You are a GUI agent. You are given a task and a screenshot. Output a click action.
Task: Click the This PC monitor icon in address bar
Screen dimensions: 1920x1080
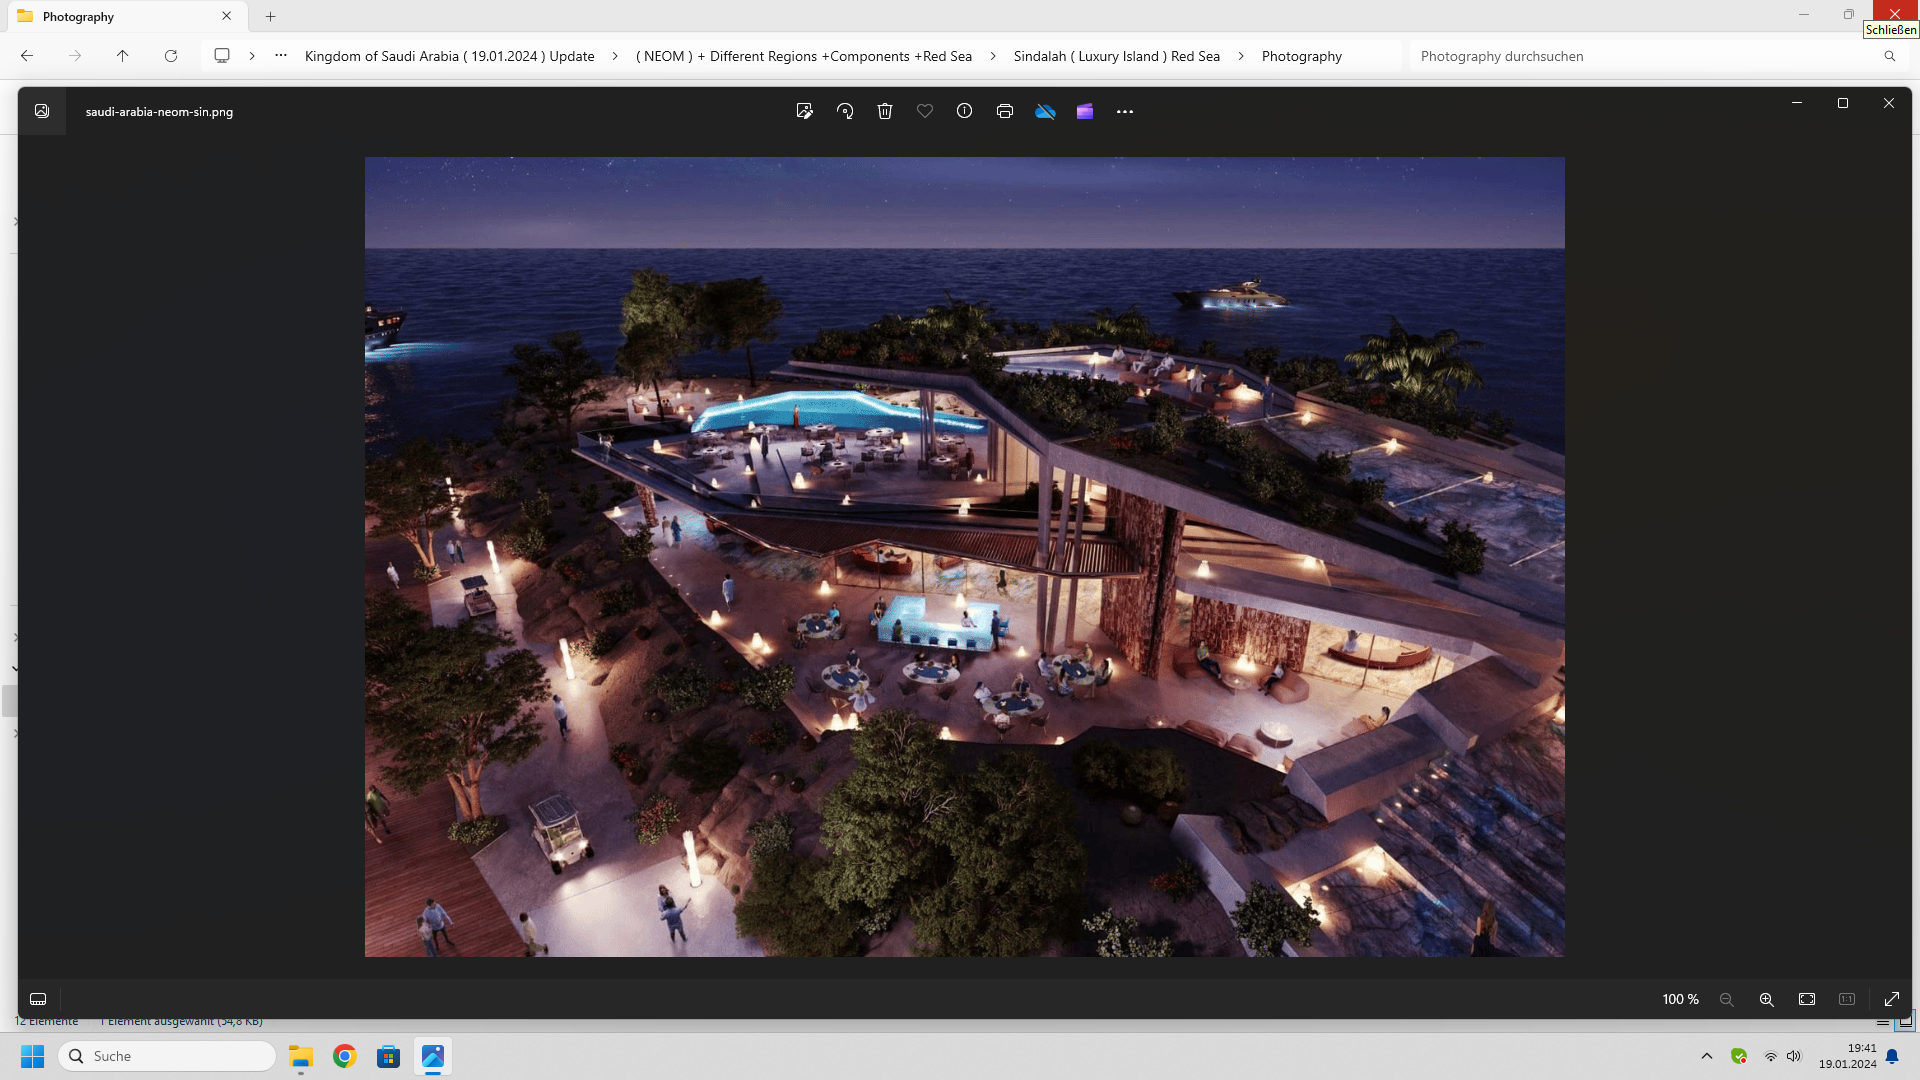point(222,56)
